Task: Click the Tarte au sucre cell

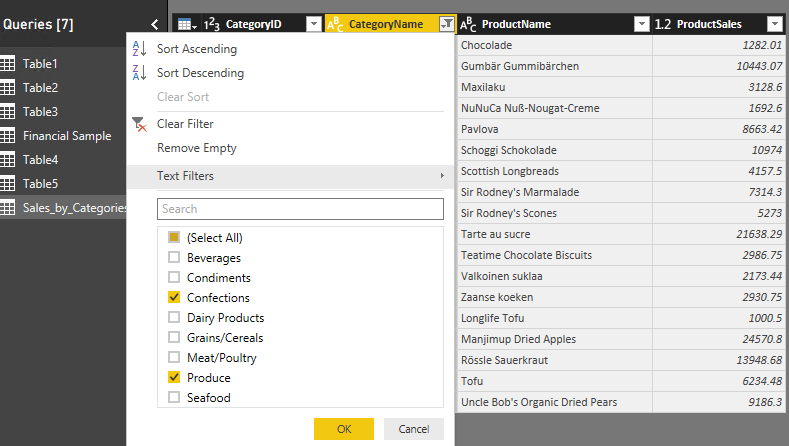Action: (555, 234)
